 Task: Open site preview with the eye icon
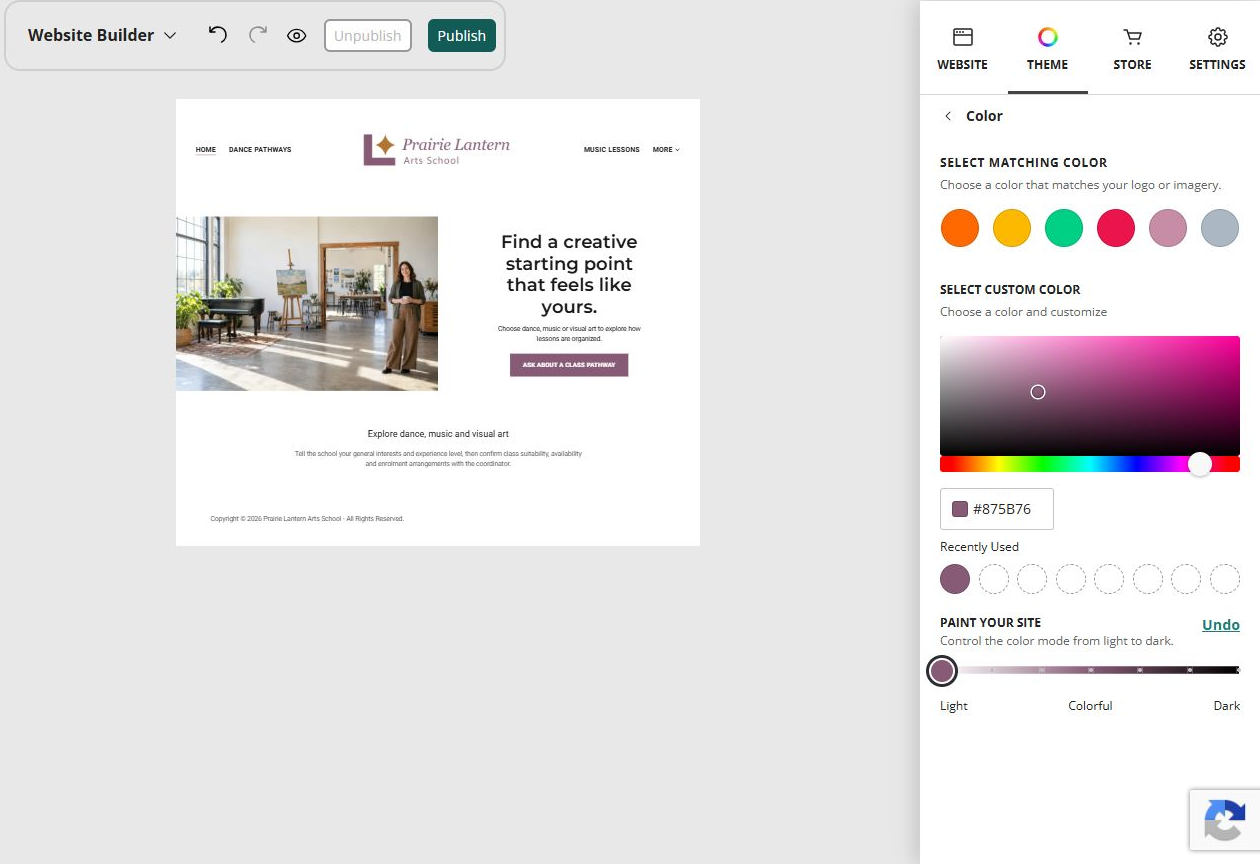pyautogui.click(x=296, y=35)
